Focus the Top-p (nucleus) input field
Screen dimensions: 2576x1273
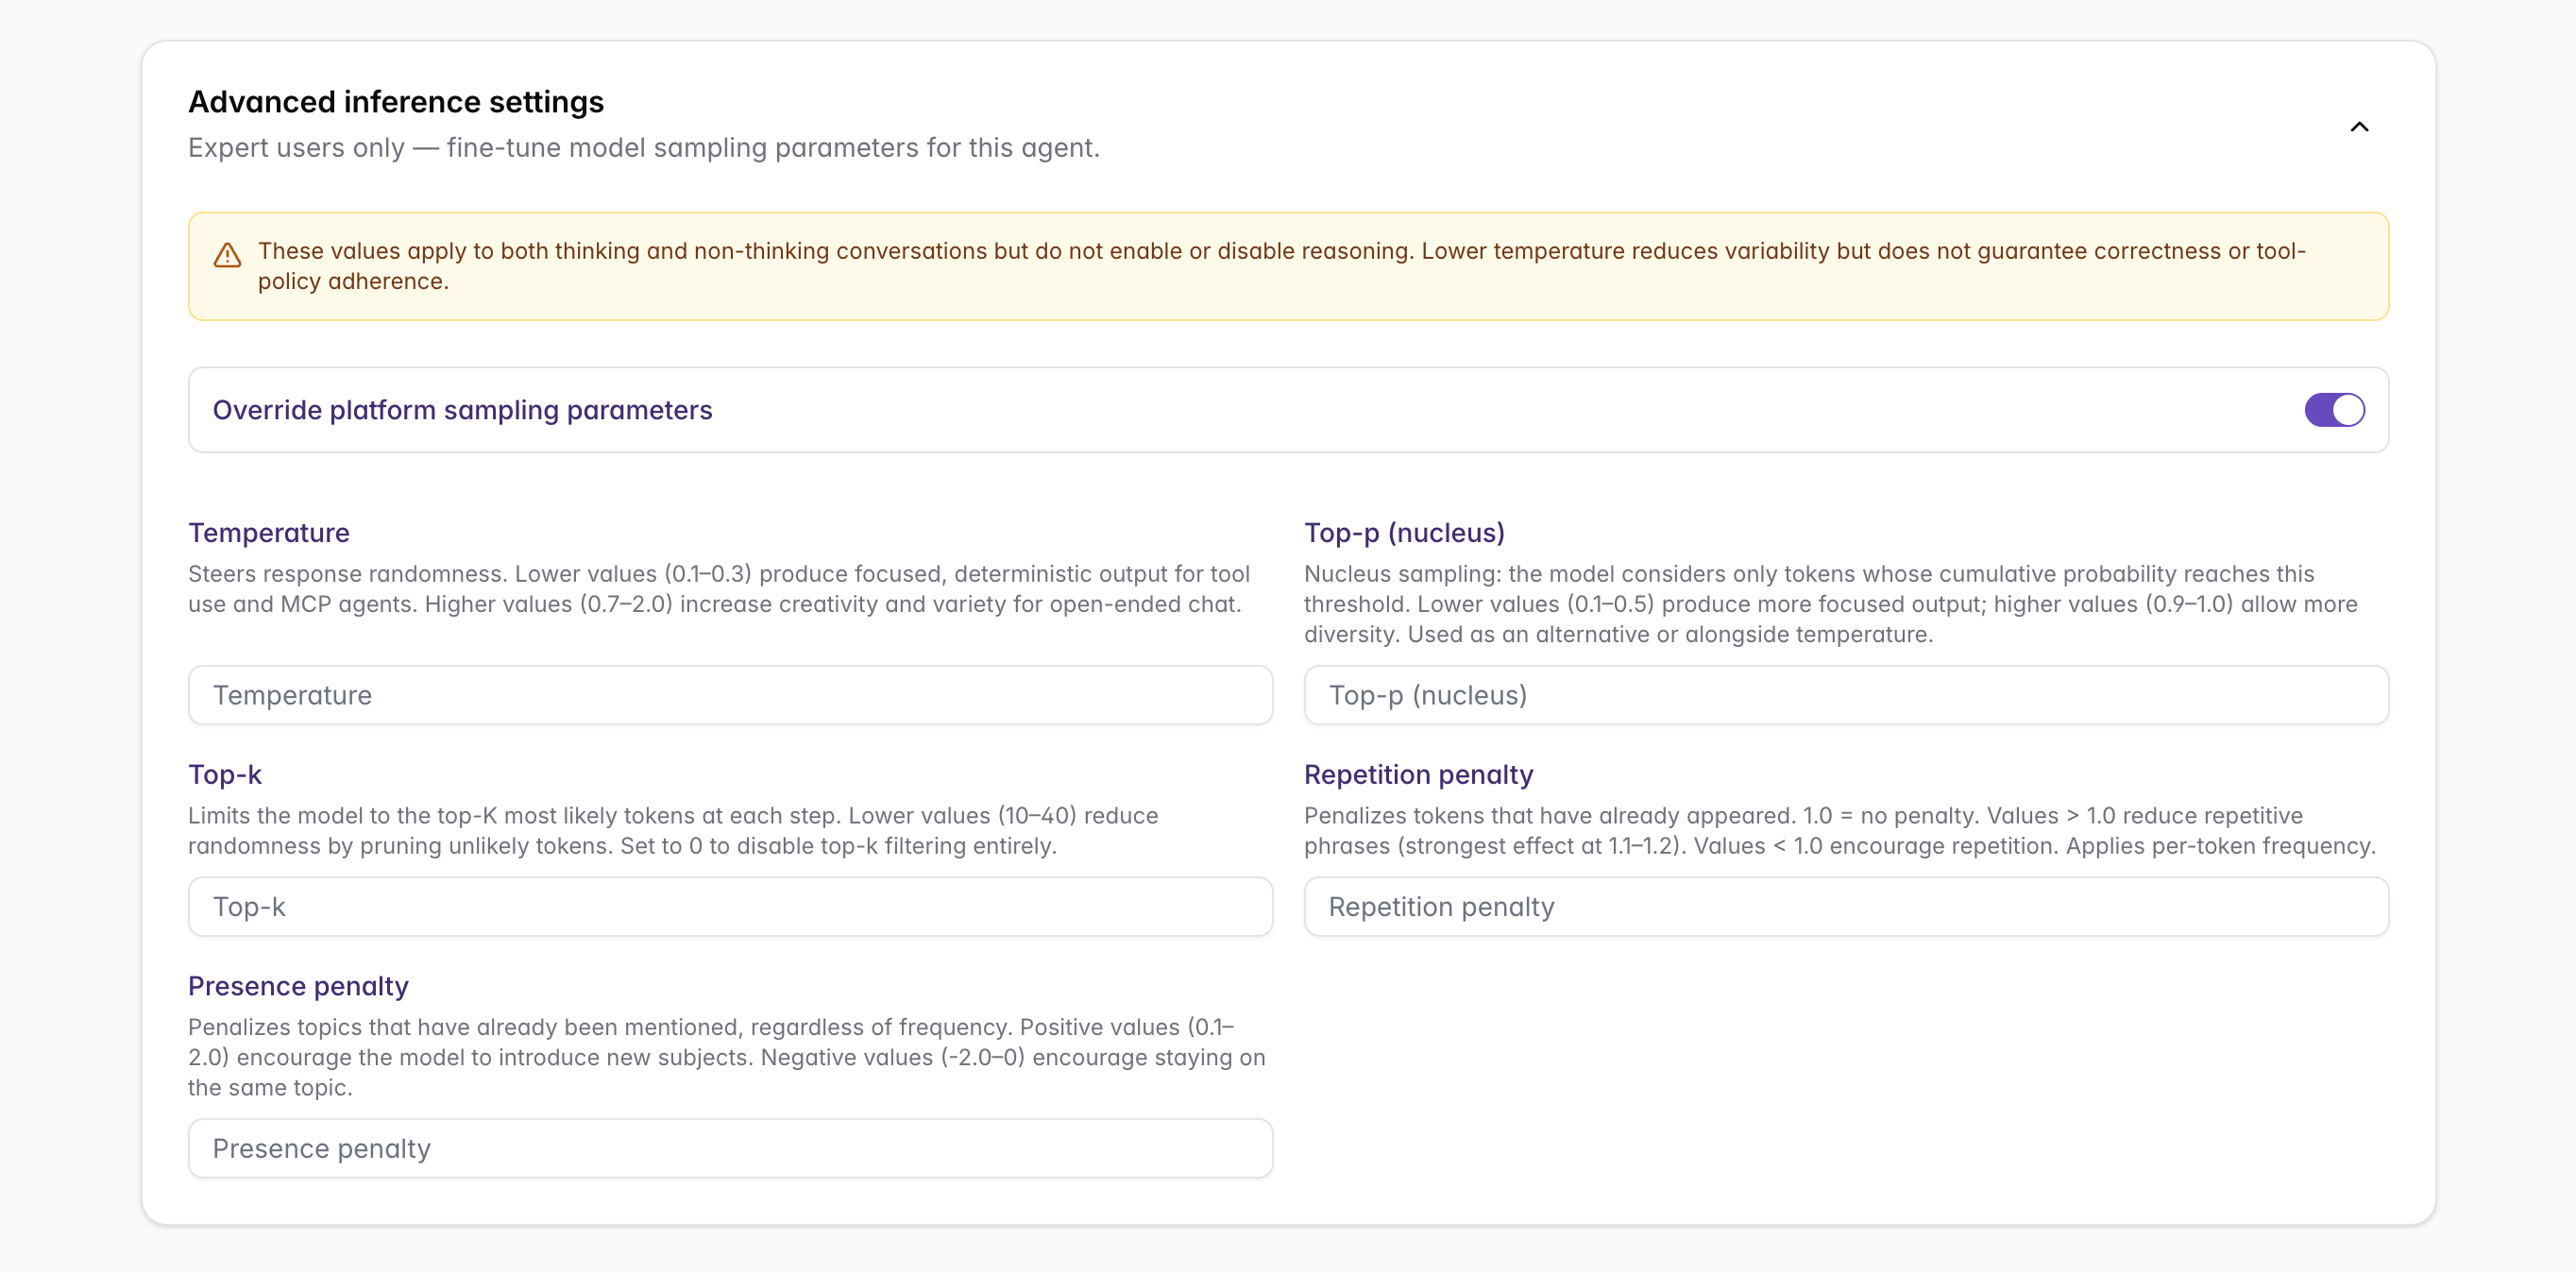pos(1846,695)
